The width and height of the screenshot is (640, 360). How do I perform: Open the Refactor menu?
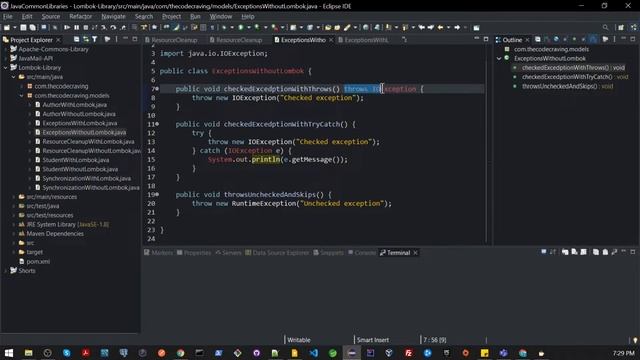(x=80, y=16)
